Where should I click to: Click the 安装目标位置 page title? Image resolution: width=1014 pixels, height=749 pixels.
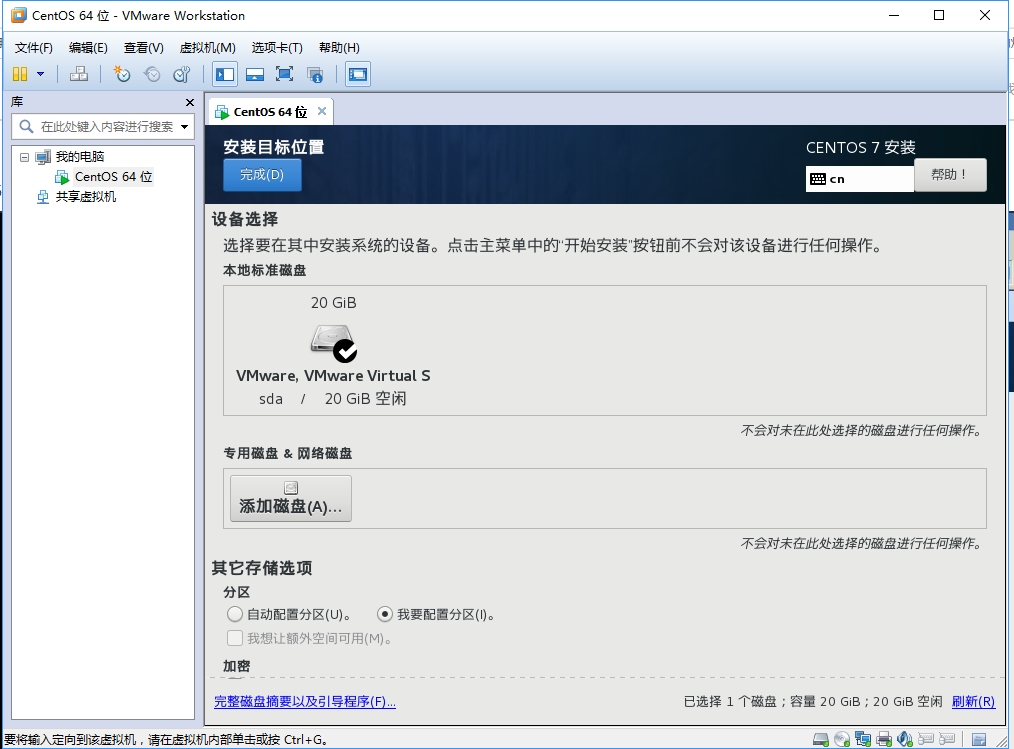(274, 147)
